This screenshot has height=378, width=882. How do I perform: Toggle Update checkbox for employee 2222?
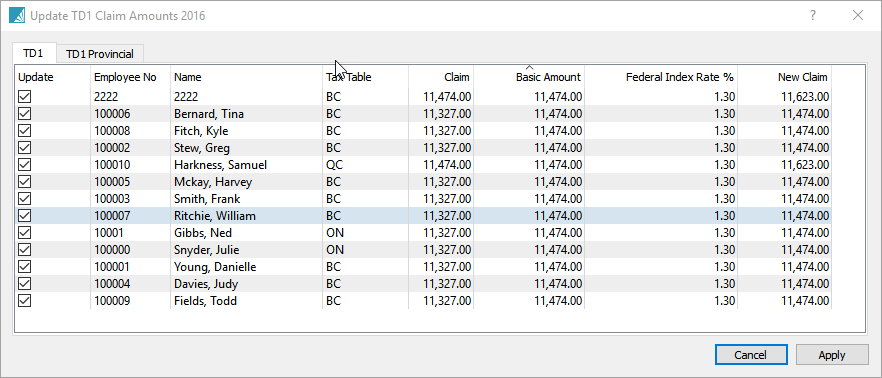pos(25,97)
